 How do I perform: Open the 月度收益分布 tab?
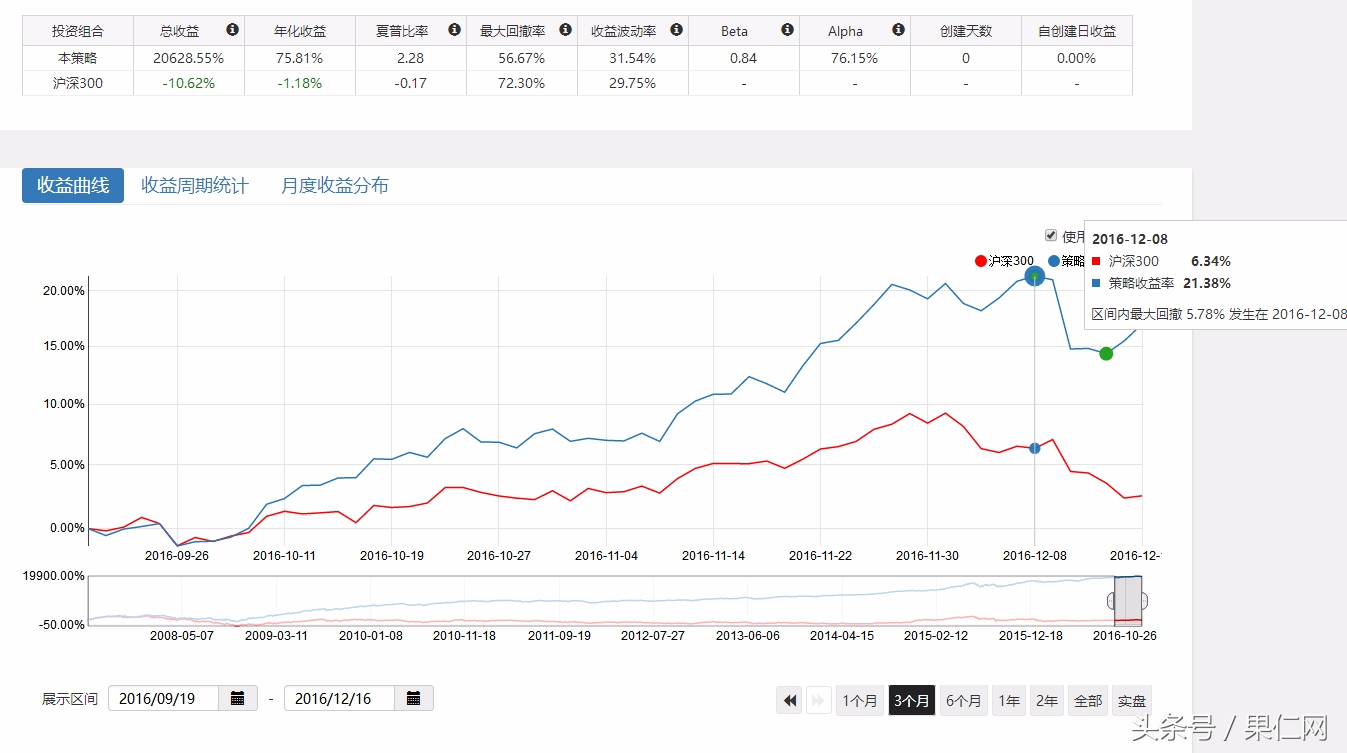pyautogui.click(x=335, y=186)
